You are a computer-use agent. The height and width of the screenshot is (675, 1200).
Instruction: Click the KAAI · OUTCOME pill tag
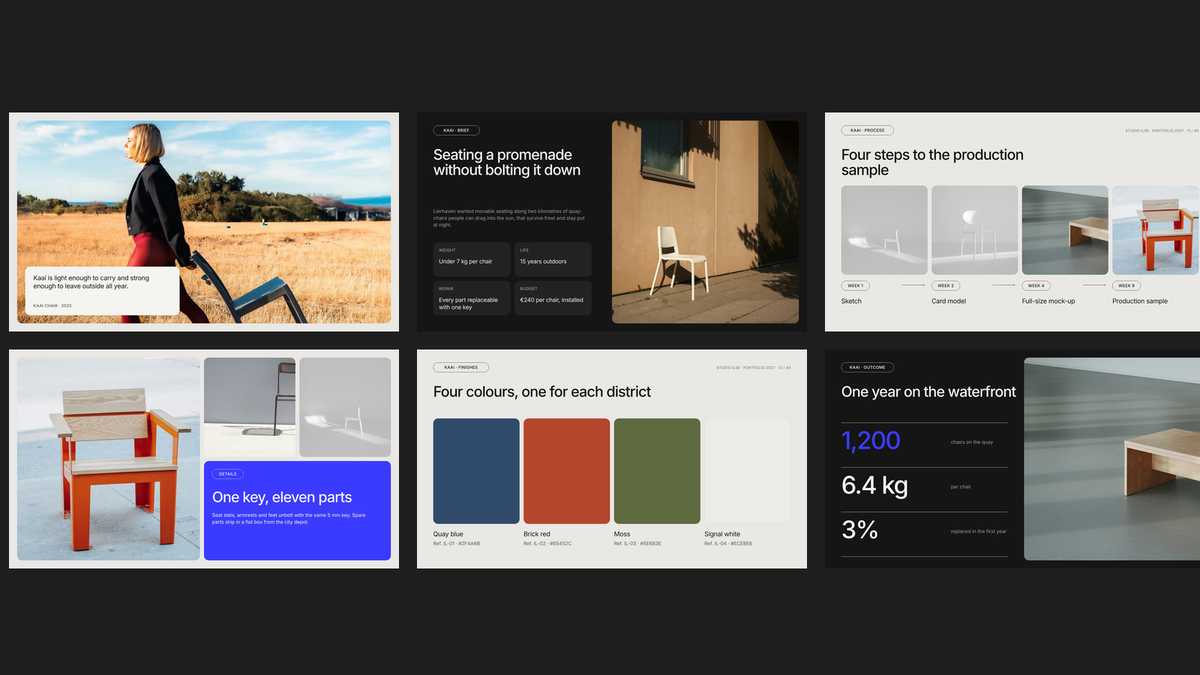coord(867,367)
